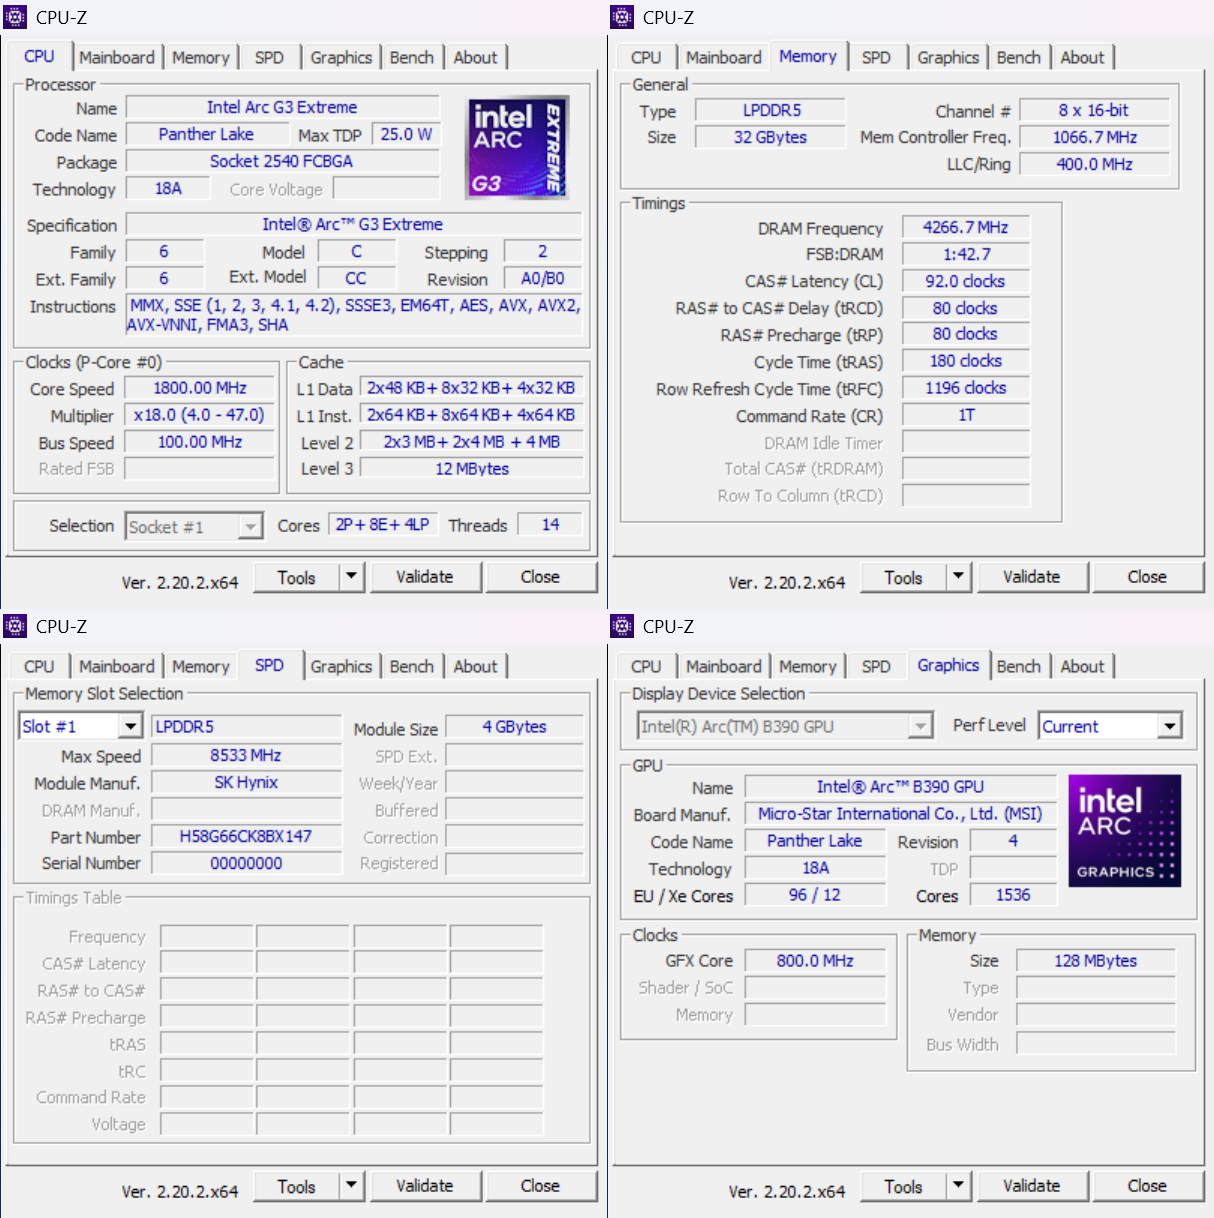Select About tab in the Graphics window

coord(1082,666)
